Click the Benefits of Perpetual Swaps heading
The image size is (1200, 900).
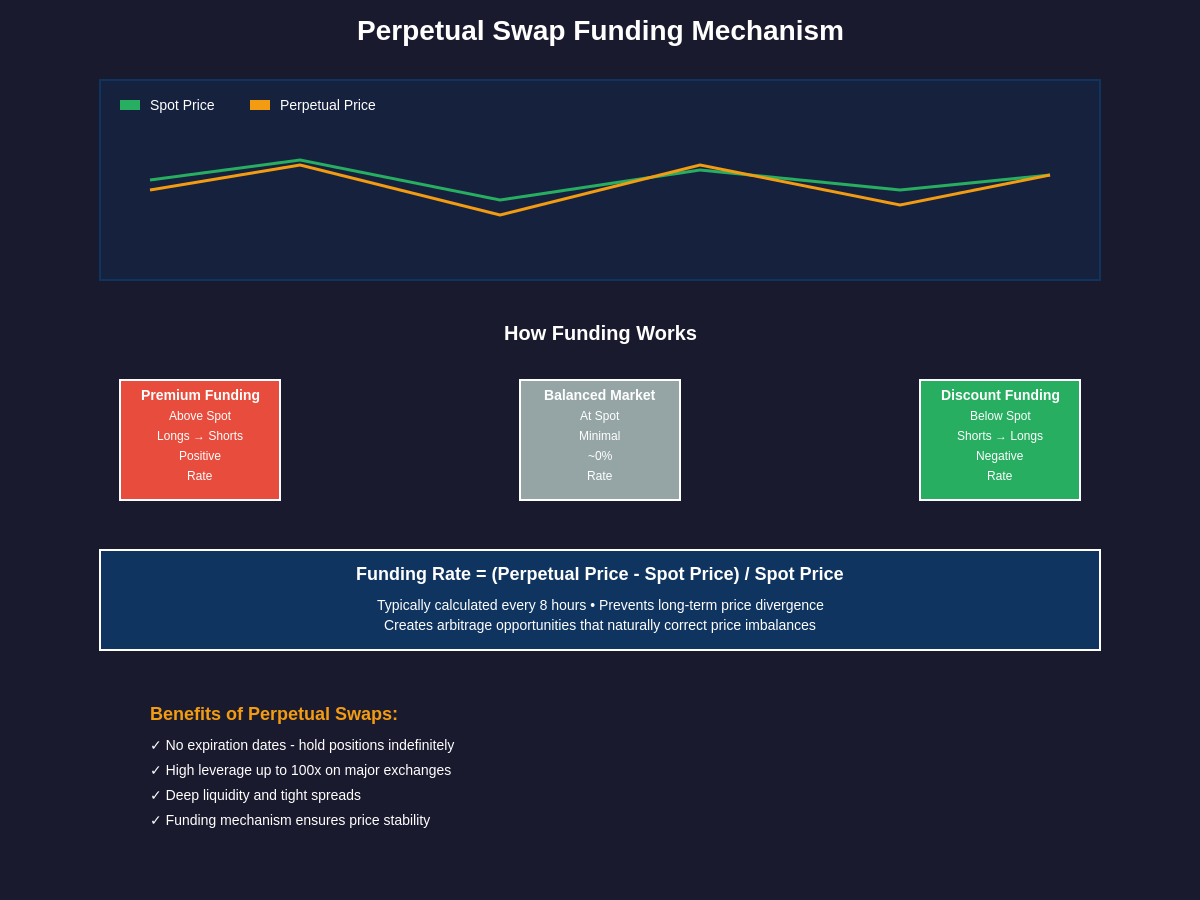tap(274, 714)
